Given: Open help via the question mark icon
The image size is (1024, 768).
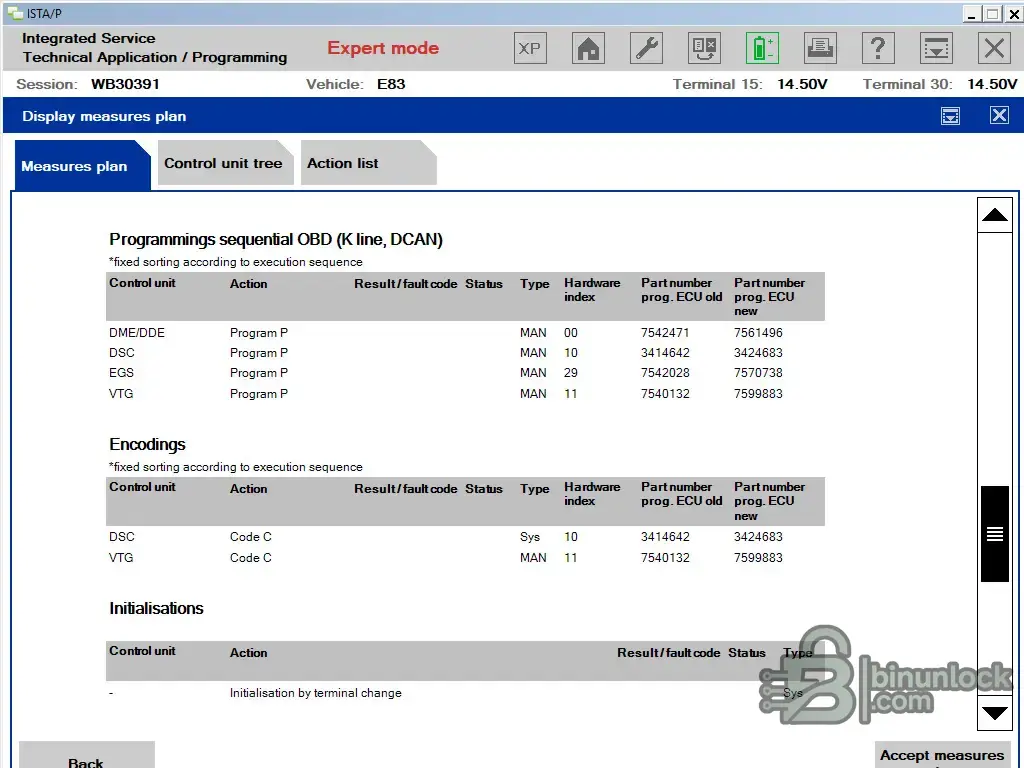Looking at the screenshot, I should click(878, 48).
